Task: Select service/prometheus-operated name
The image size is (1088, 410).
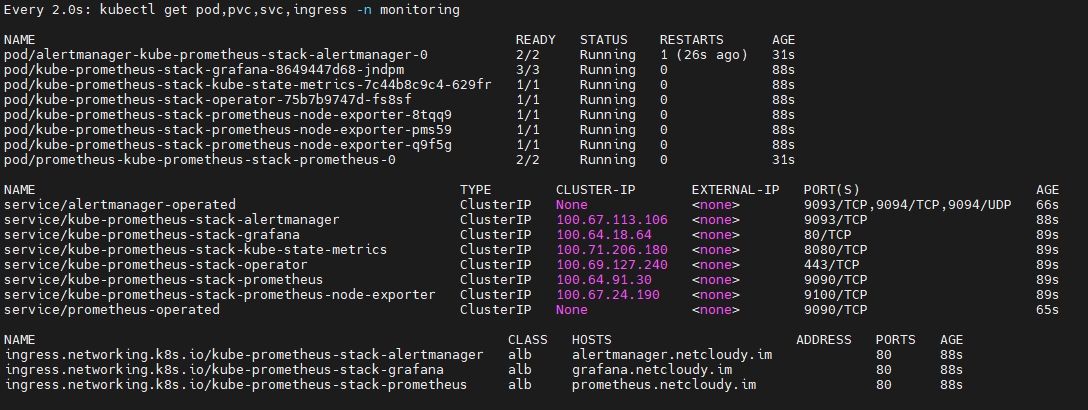Action: [x=112, y=309]
